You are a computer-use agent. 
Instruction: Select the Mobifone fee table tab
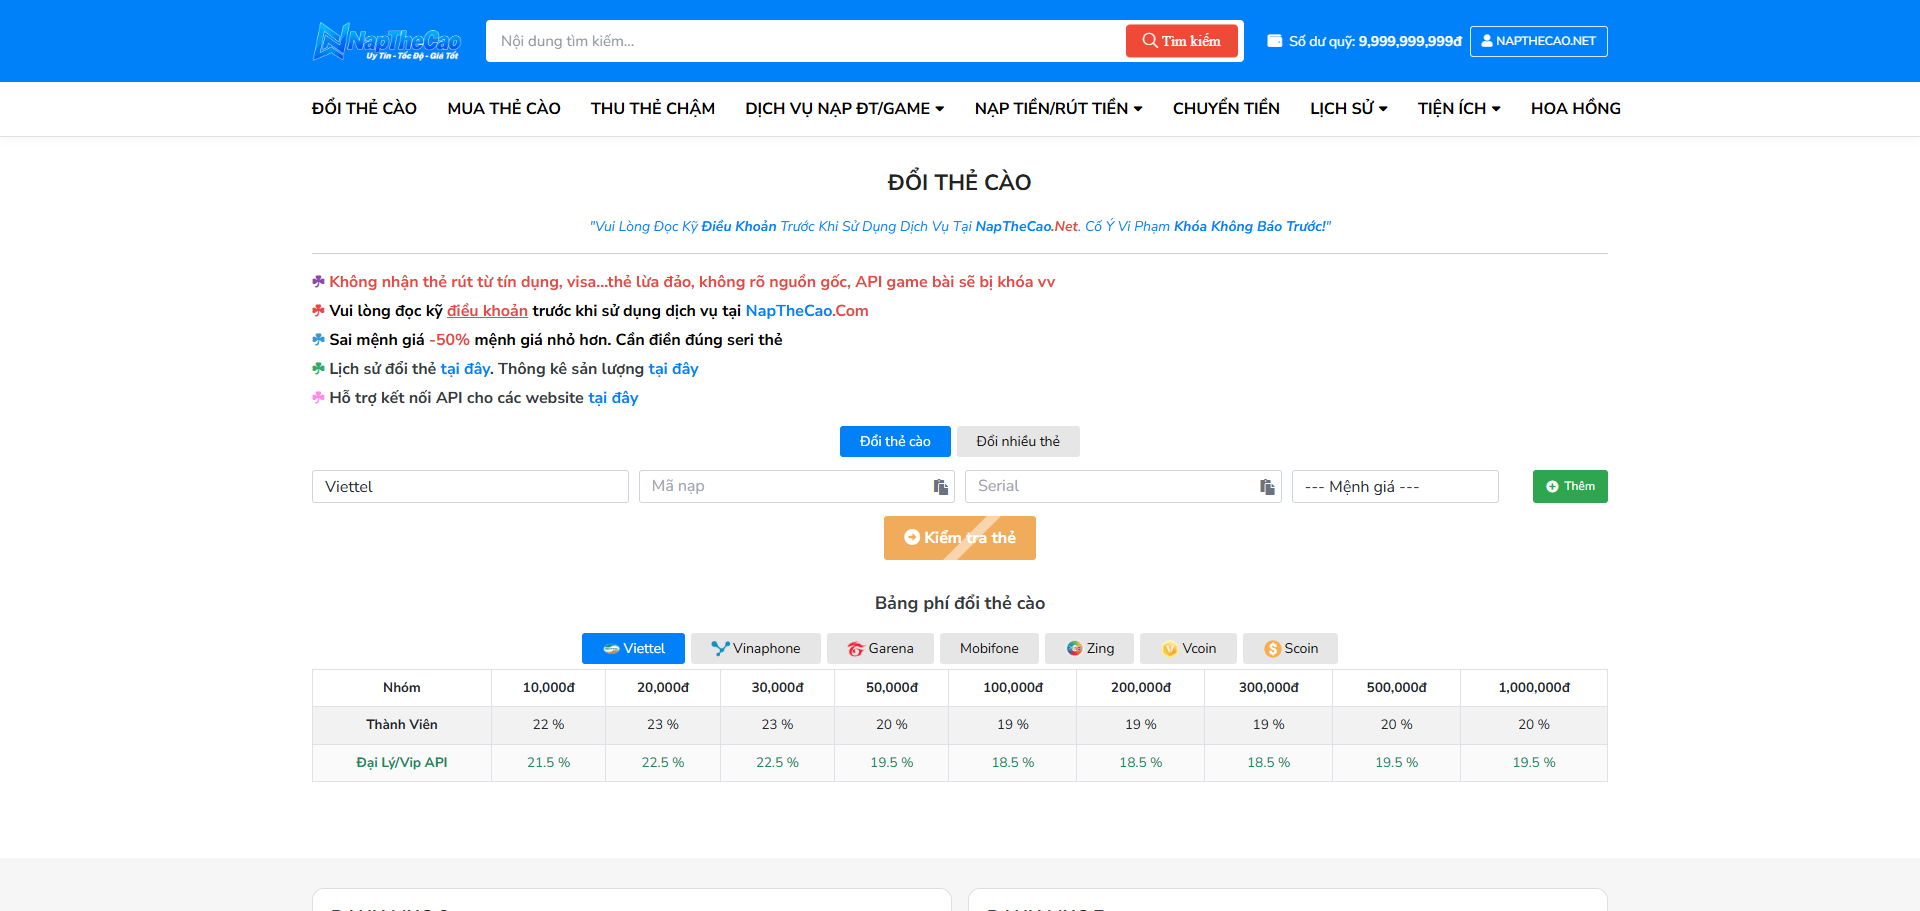pyautogui.click(x=989, y=648)
